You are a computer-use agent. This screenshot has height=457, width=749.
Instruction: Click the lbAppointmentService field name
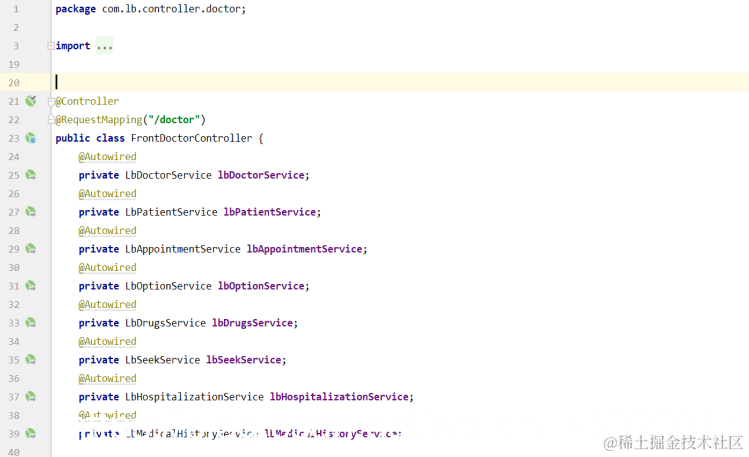pyautogui.click(x=304, y=249)
